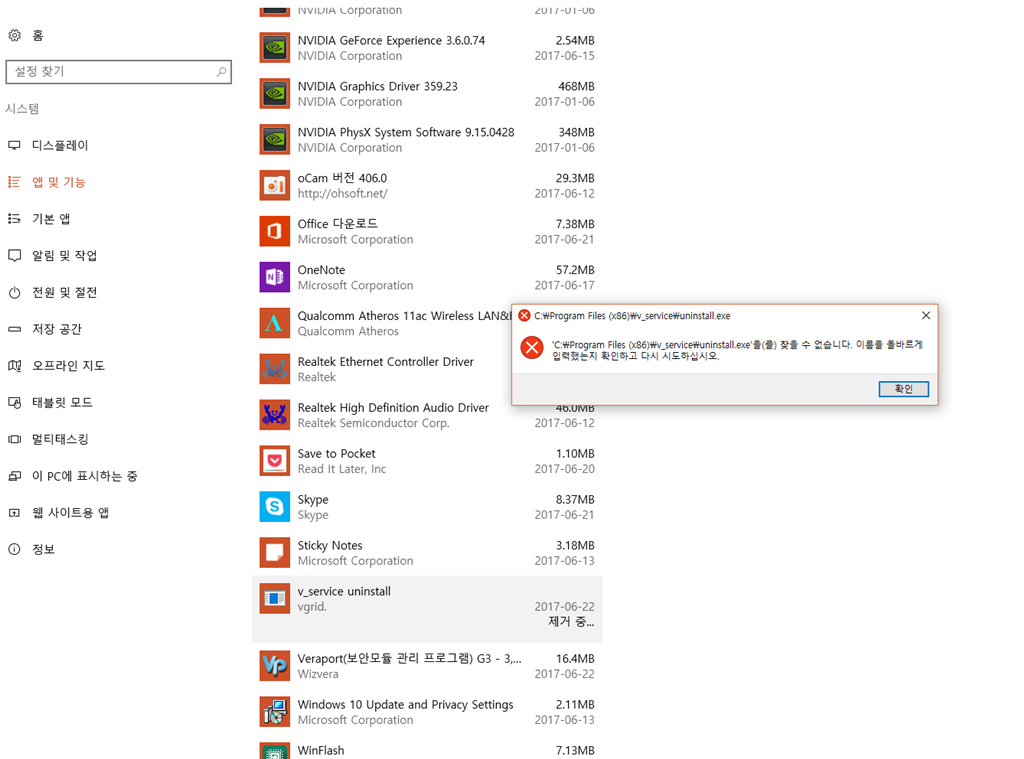Click 'http://ohsoft.net/' publisher text
Screen dimensions: 1024x759
click(342, 193)
